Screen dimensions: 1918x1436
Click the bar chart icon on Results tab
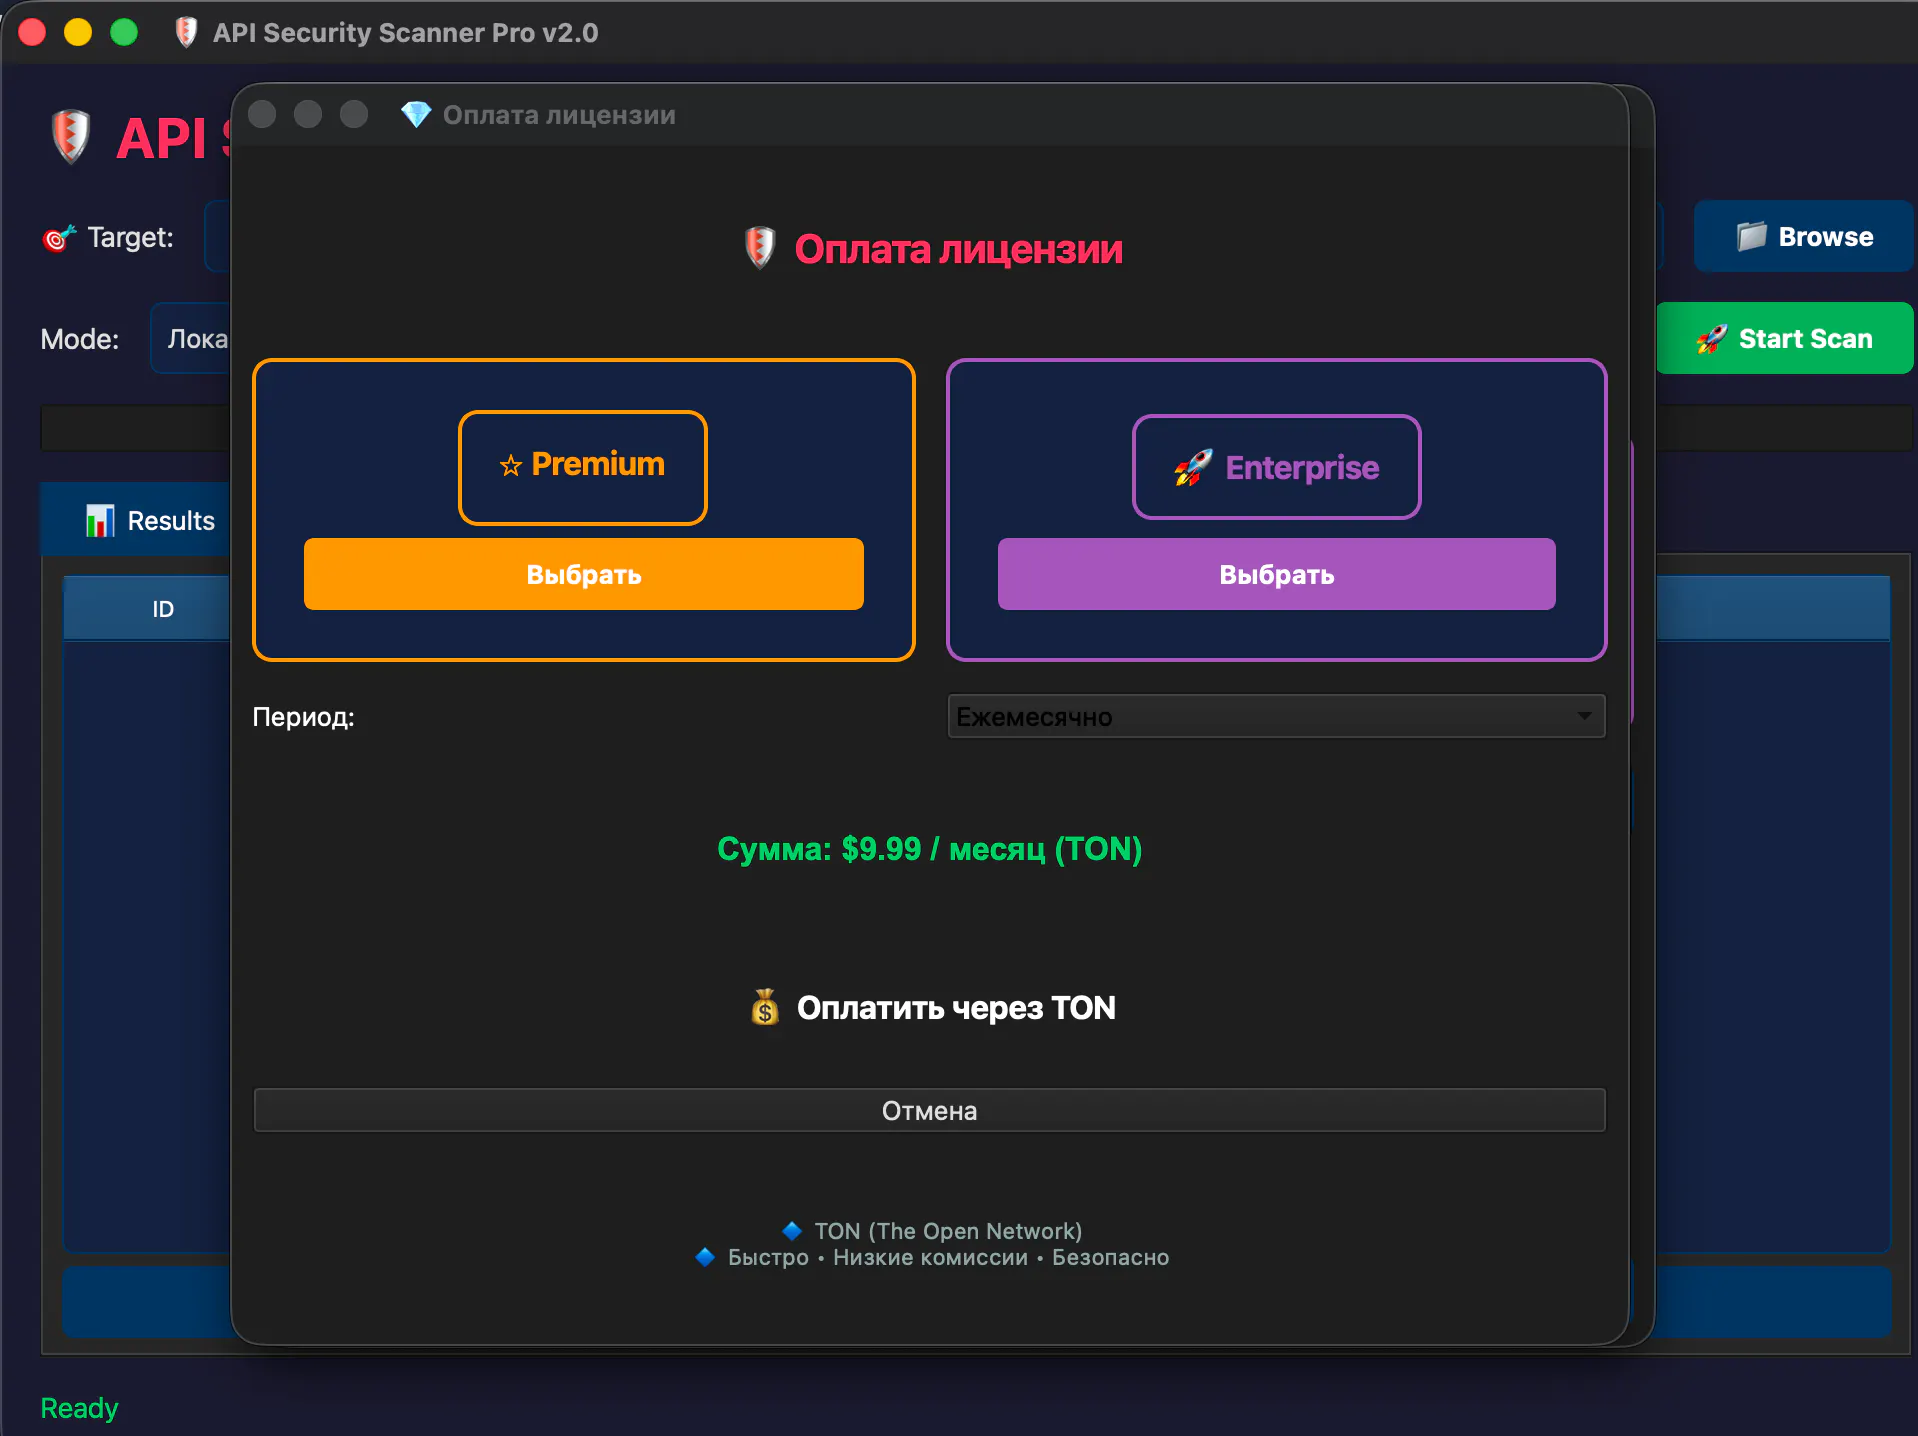[x=100, y=520]
